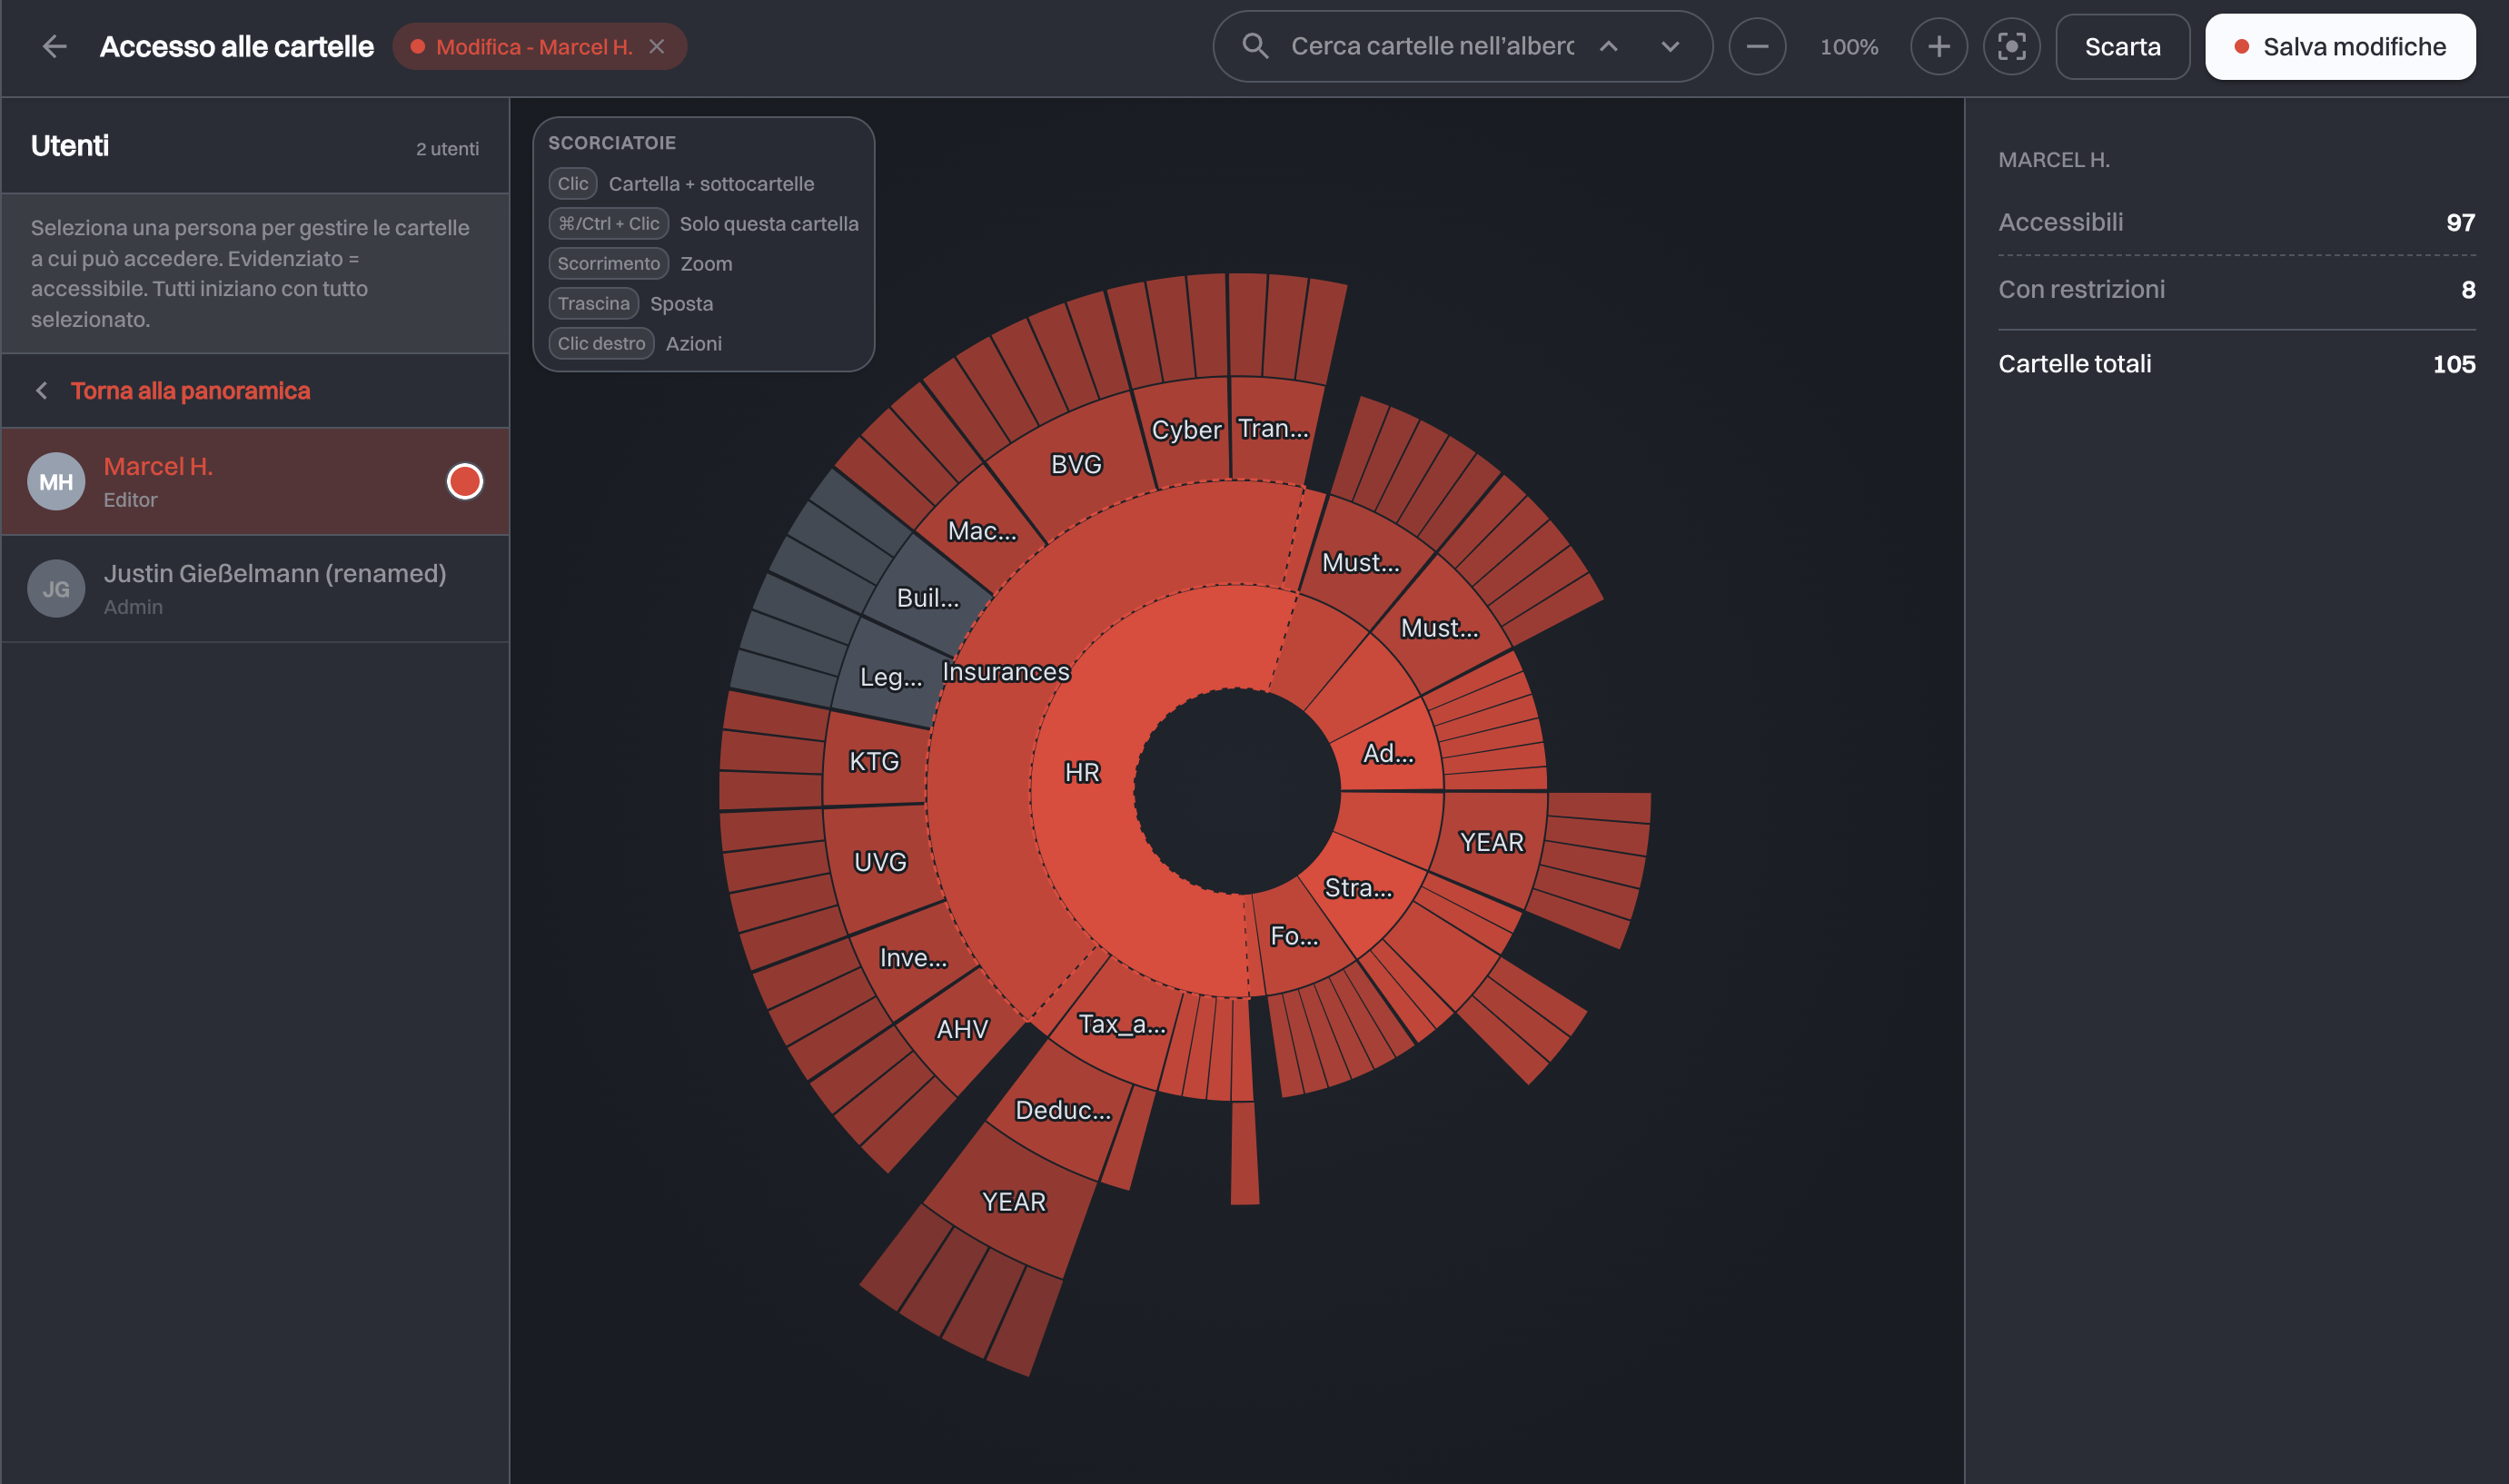This screenshot has height=1484, width=2509.
Task: Toggle the Inve... folder segment
Action: pyautogui.click(x=913, y=958)
